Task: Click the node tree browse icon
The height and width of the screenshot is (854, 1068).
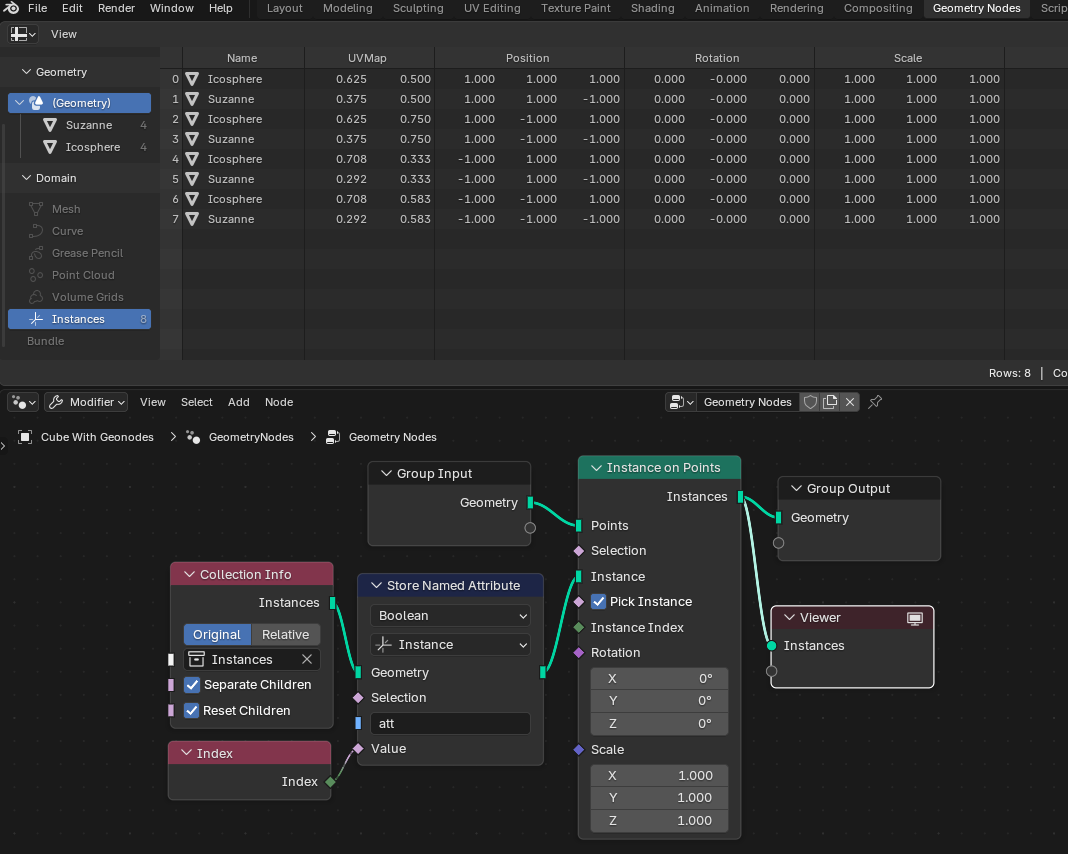Action: (680, 402)
